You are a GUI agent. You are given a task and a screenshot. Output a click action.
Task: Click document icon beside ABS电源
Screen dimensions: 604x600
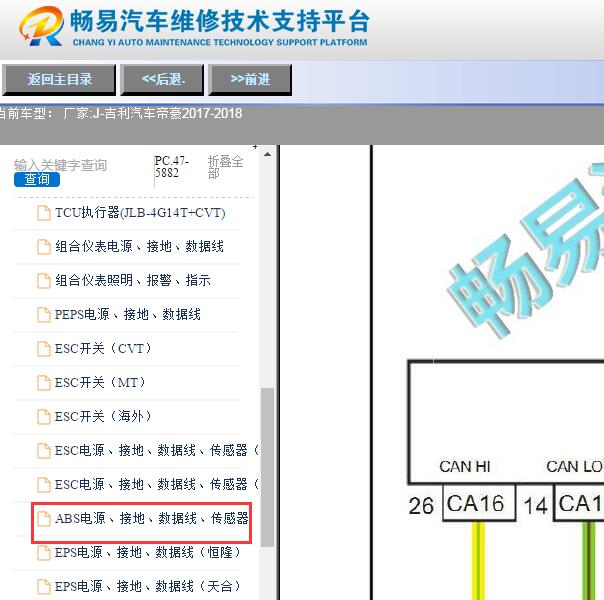tap(44, 519)
